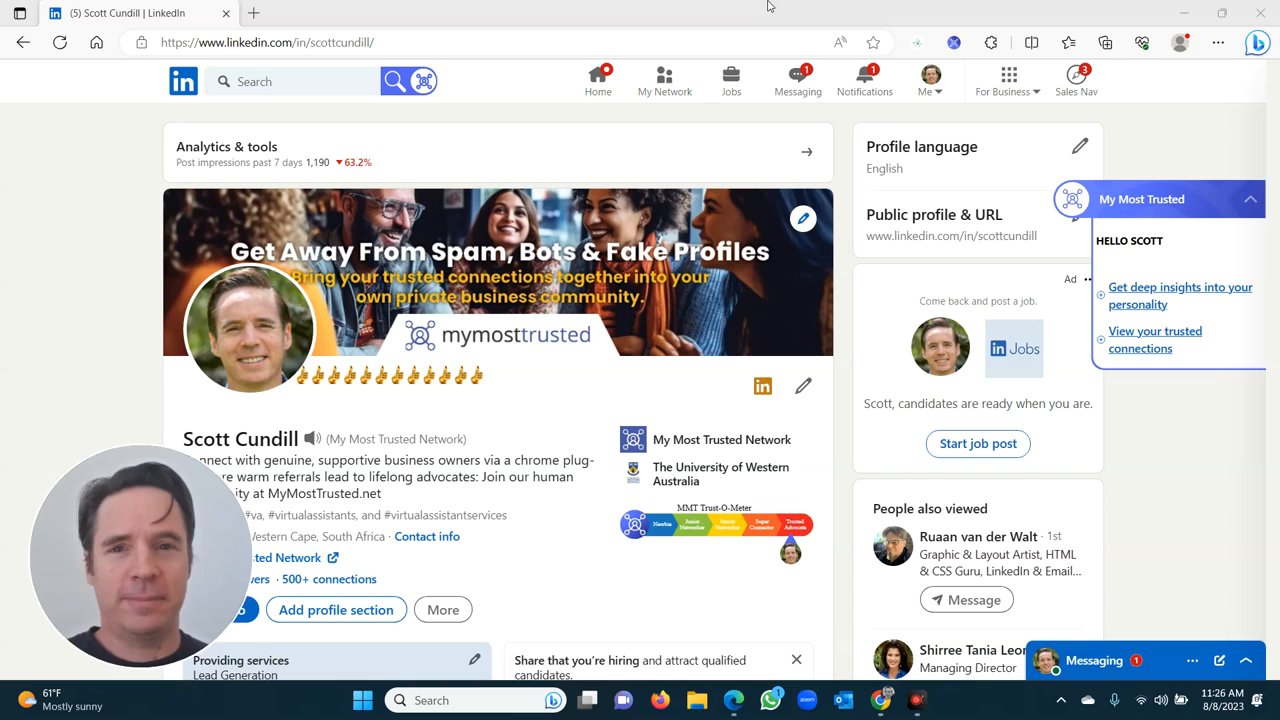Open the browser Extensions puzzle icon
Image resolution: width=1280 pixels, height=720 pixels.
(x=991, y=42)
